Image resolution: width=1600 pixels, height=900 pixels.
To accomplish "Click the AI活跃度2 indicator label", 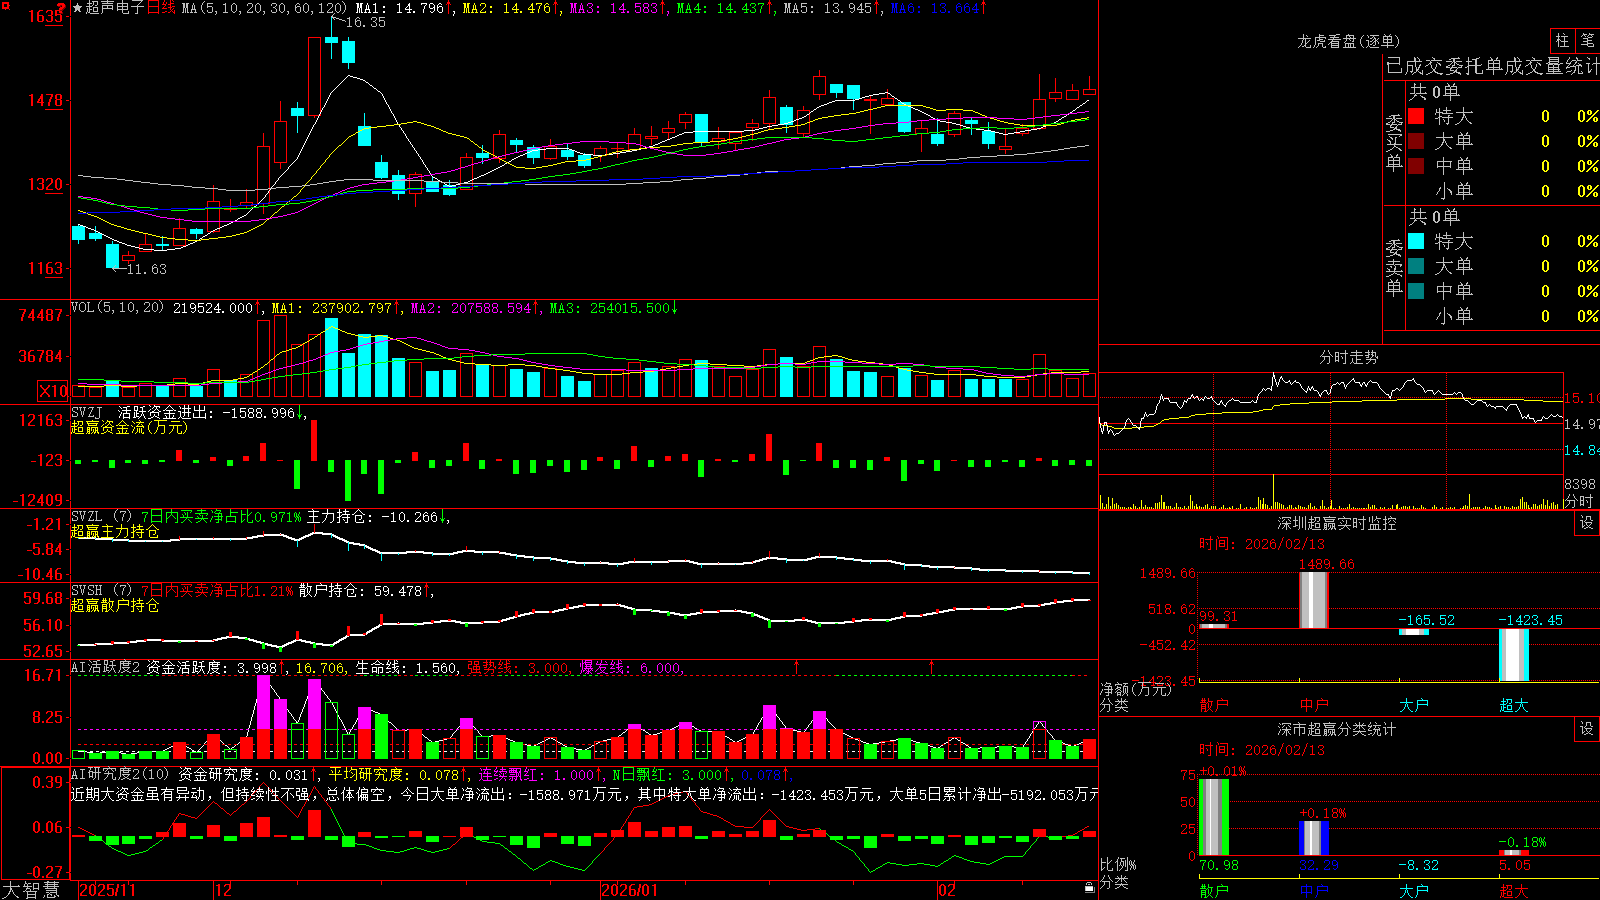I will pyautogui.click(x=106, y=668).
